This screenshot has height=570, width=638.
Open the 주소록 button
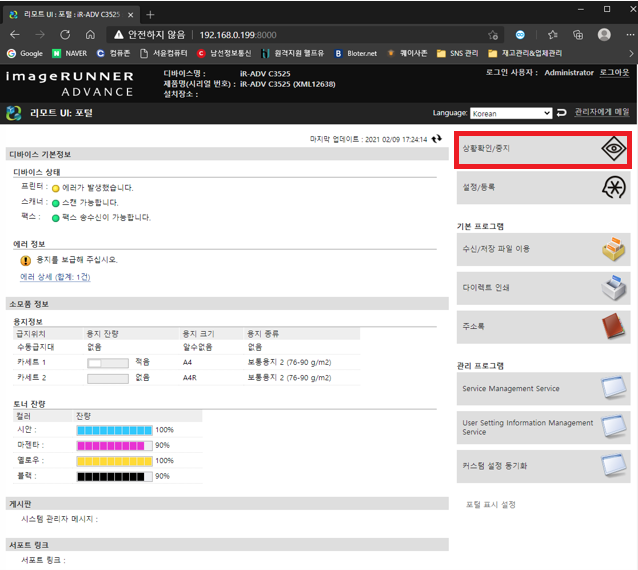544,327
